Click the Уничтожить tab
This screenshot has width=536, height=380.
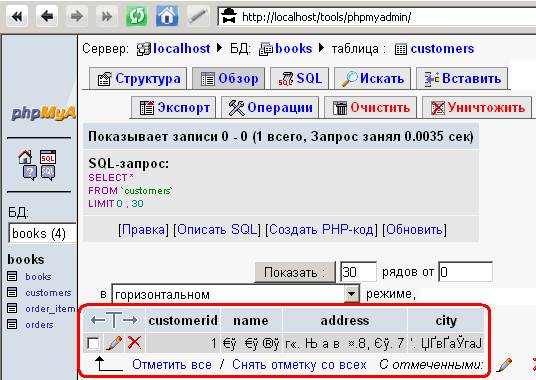pos(477,108)
